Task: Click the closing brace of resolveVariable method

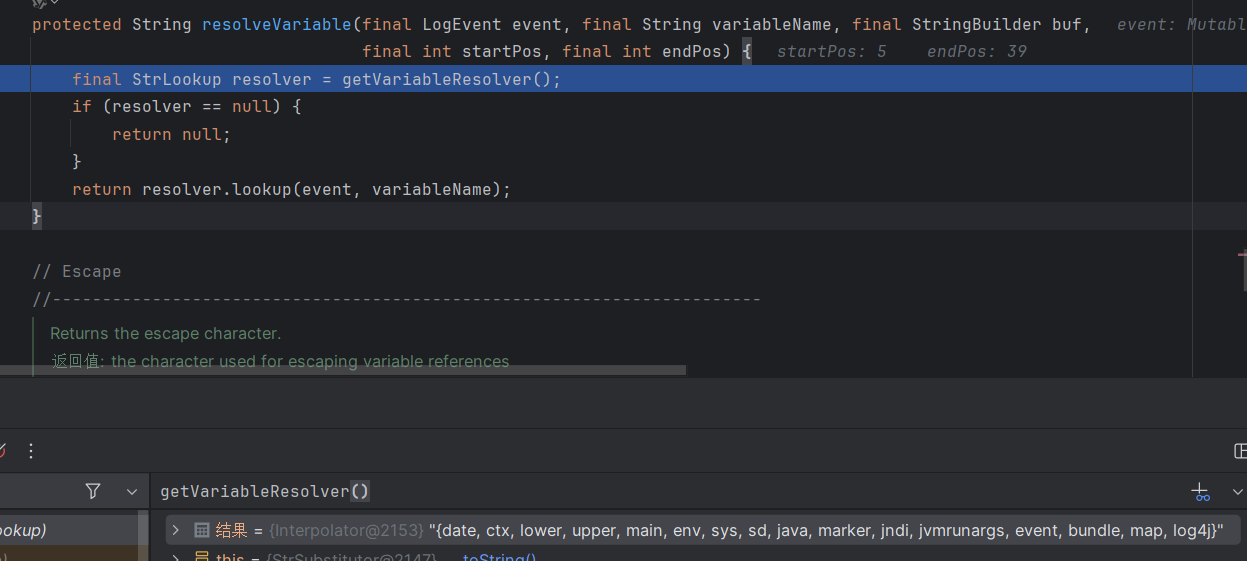Action: tap(37, 215)
